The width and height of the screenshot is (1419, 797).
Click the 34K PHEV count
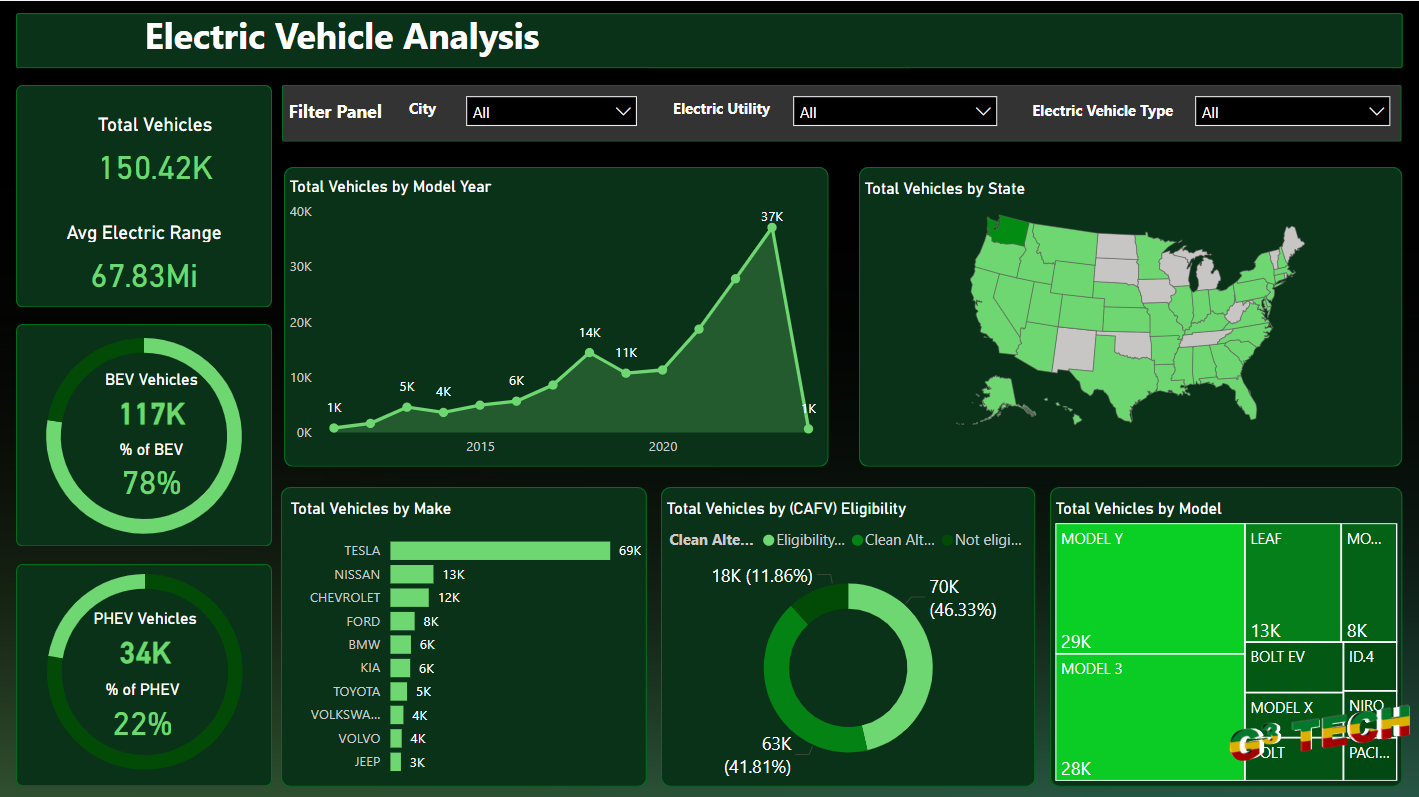click(x=145, y=654)
